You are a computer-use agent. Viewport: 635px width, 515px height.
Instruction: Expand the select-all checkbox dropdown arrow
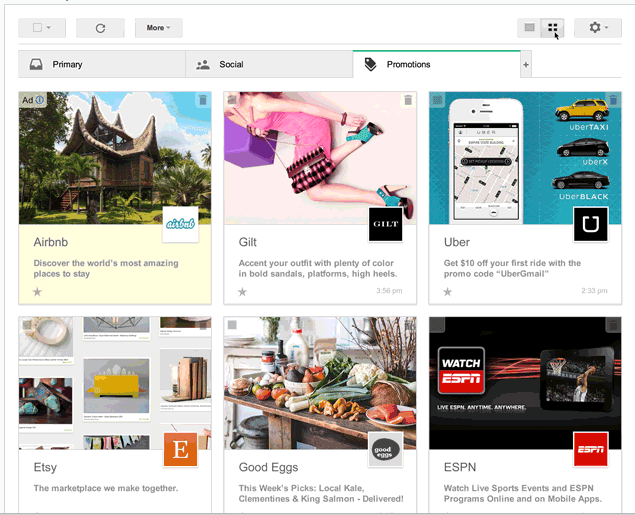tap(49, 28)
